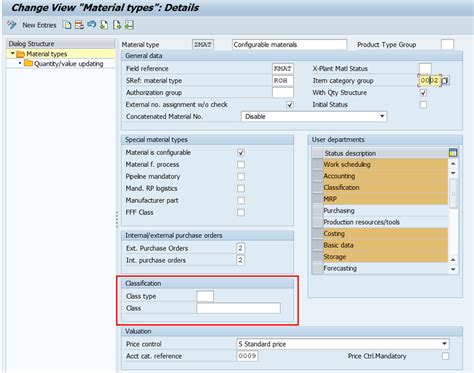Click row selector beside Purchasing
474x373 pixels.
[x=317, y=211]
